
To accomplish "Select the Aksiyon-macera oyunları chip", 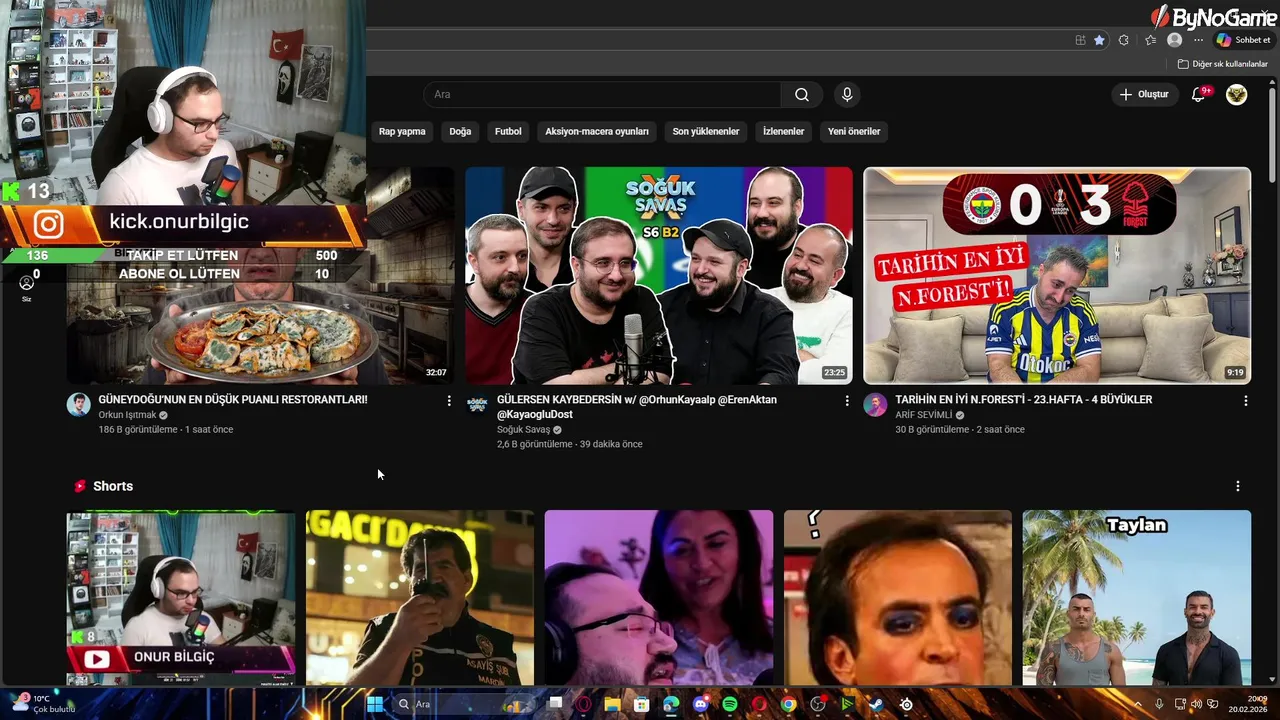I will tap(597, 131).
